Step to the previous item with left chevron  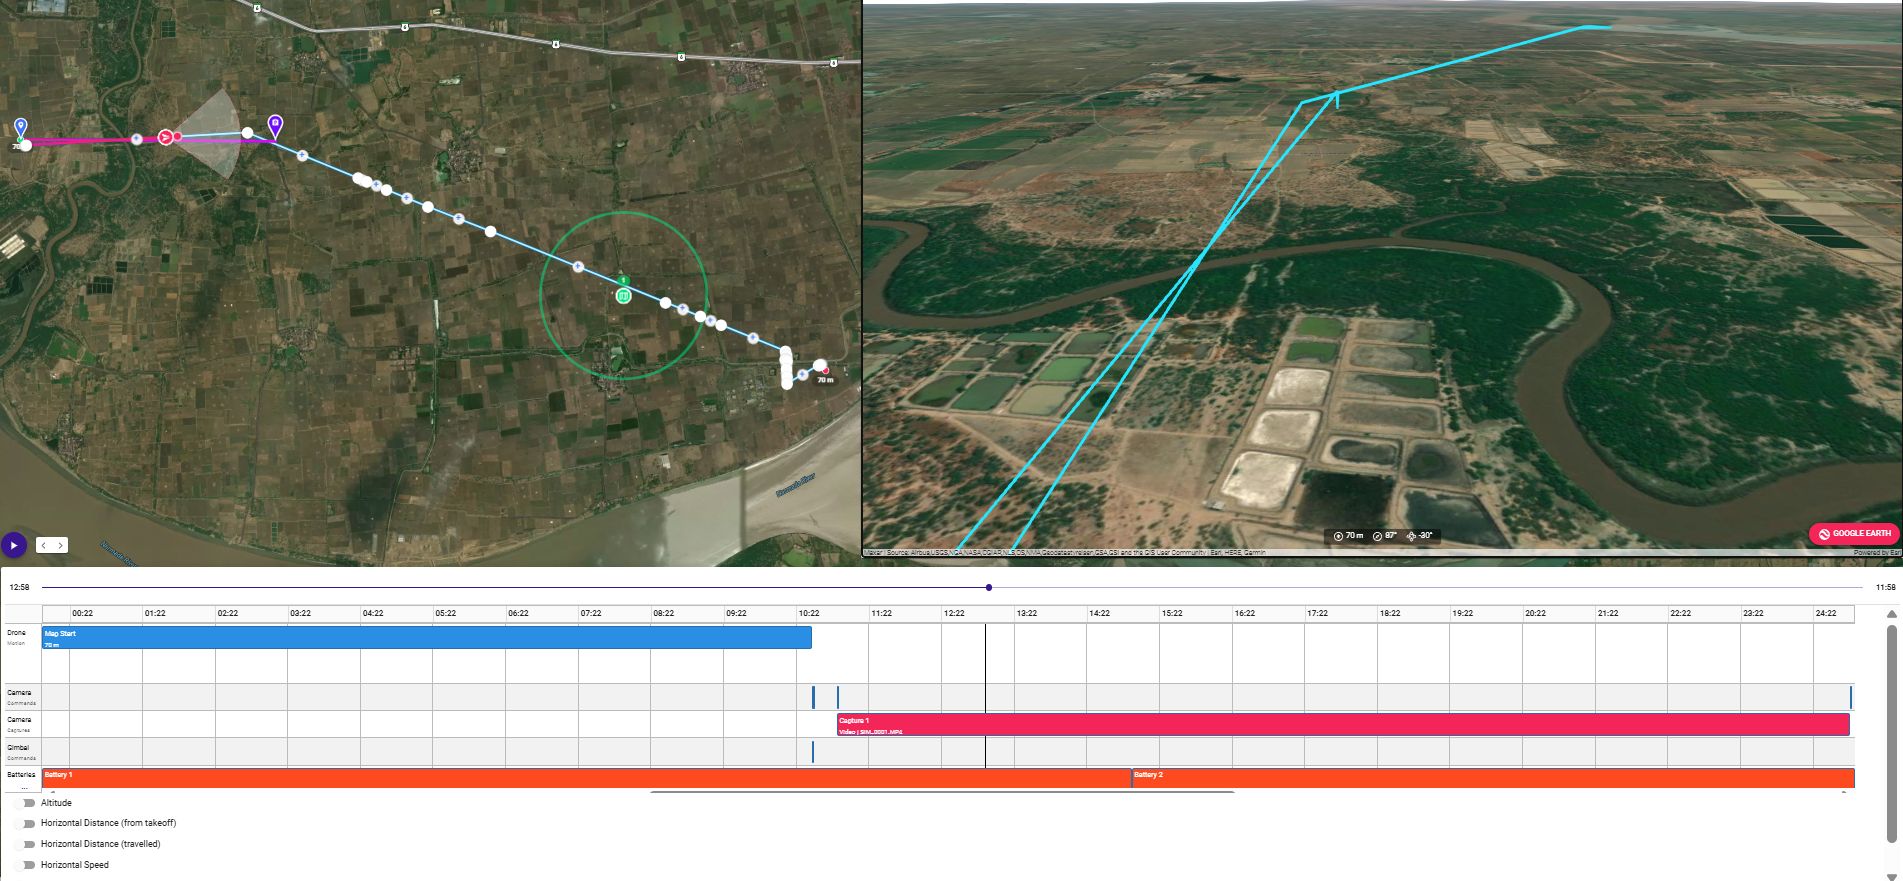[x=45, y=545]
